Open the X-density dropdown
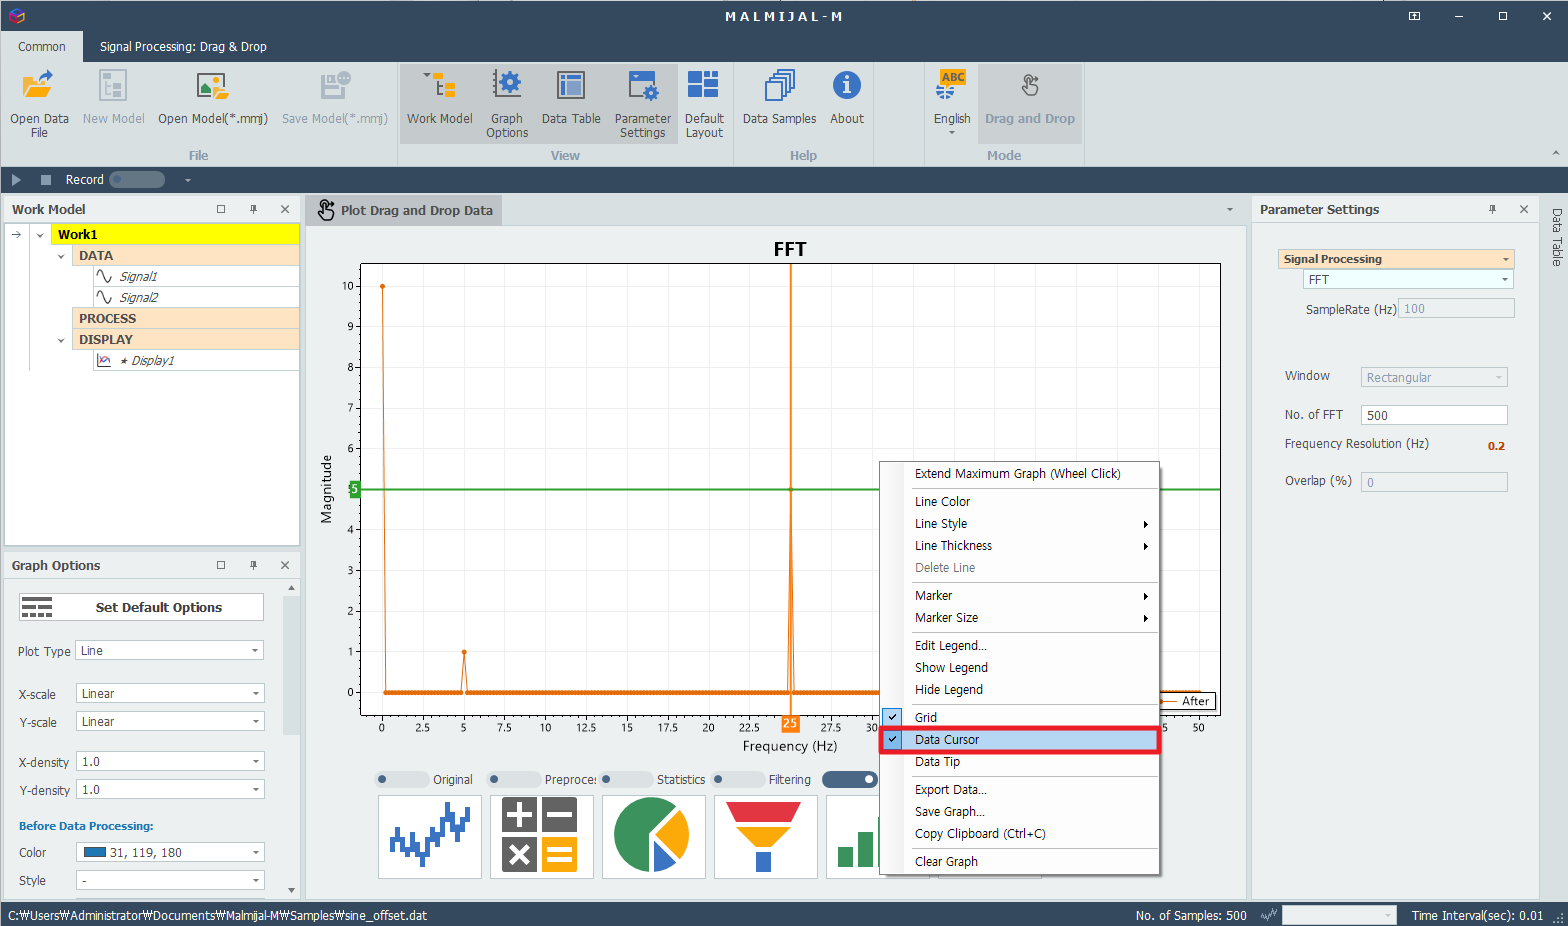The height and width of the screenshot is (926, 1568). click(170, 761)
